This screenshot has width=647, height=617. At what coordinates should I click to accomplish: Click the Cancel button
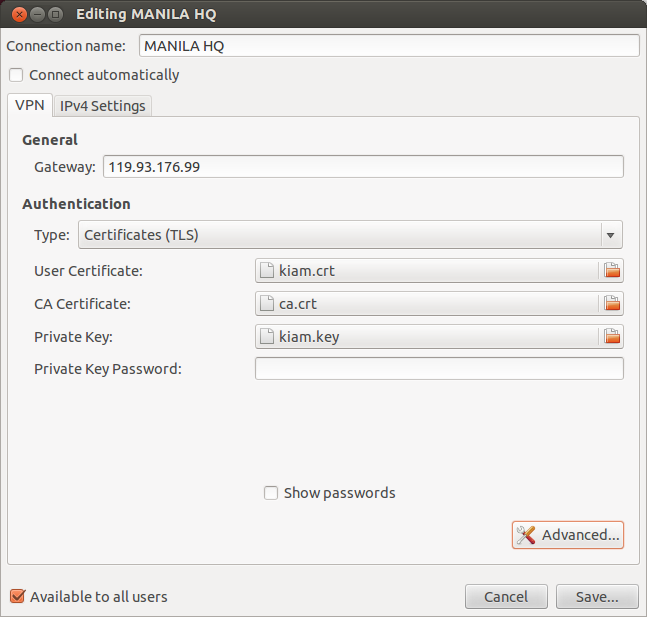pyautogui.click(x=506, y=597)
